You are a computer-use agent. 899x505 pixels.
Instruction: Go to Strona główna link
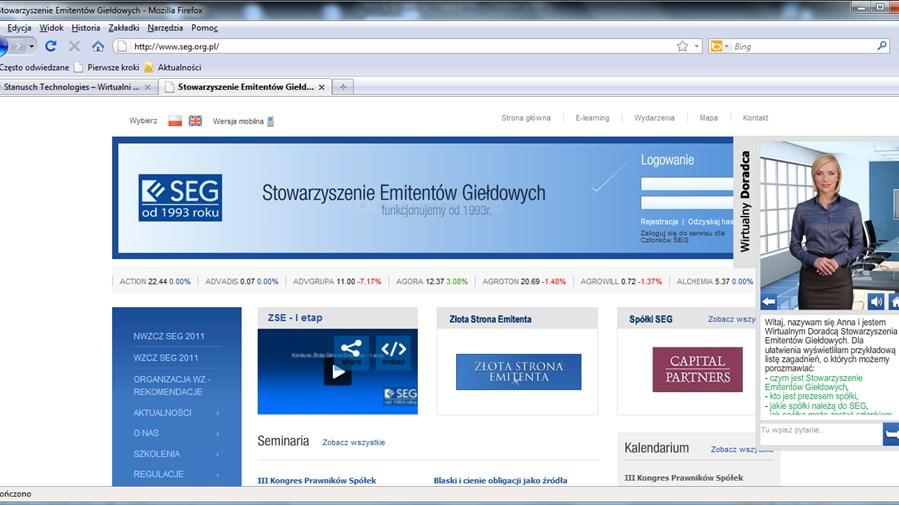[x=526, y=118]
